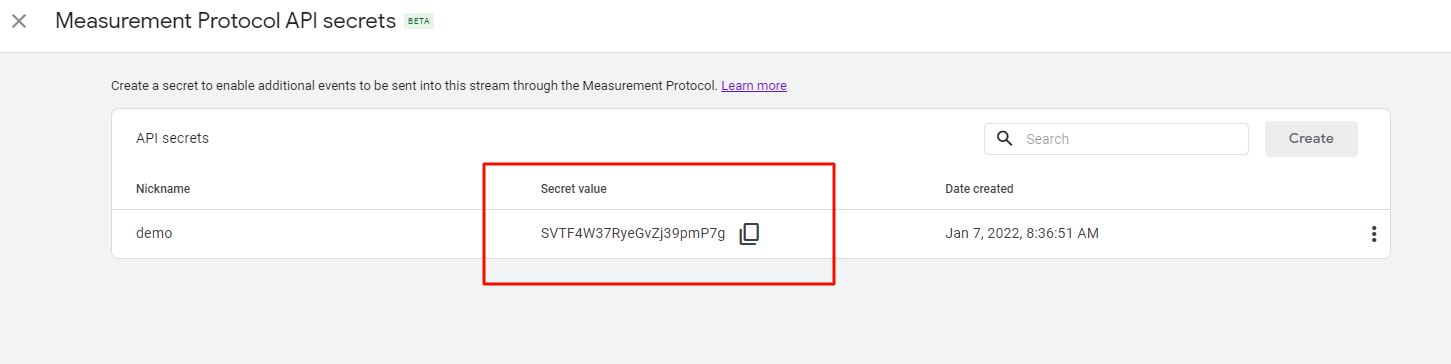
Task: Click the Date created column header
Action: pyautogui.click(x=979, y=189)
